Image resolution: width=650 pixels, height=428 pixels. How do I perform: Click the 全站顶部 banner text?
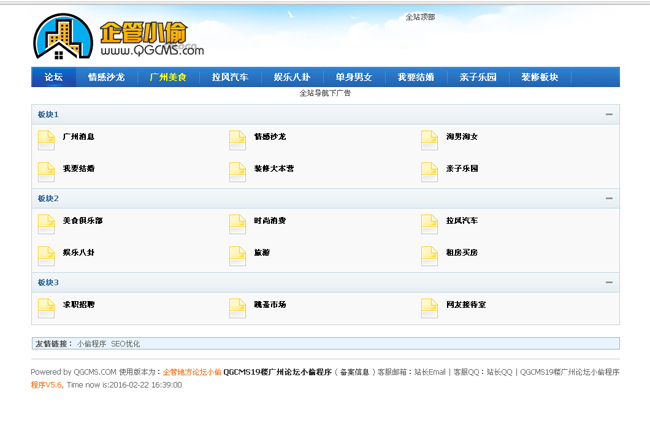click(x=420, y=17)
